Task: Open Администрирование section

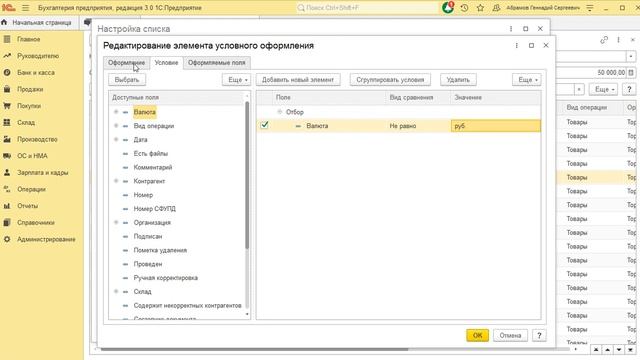Action: [46, 239]
